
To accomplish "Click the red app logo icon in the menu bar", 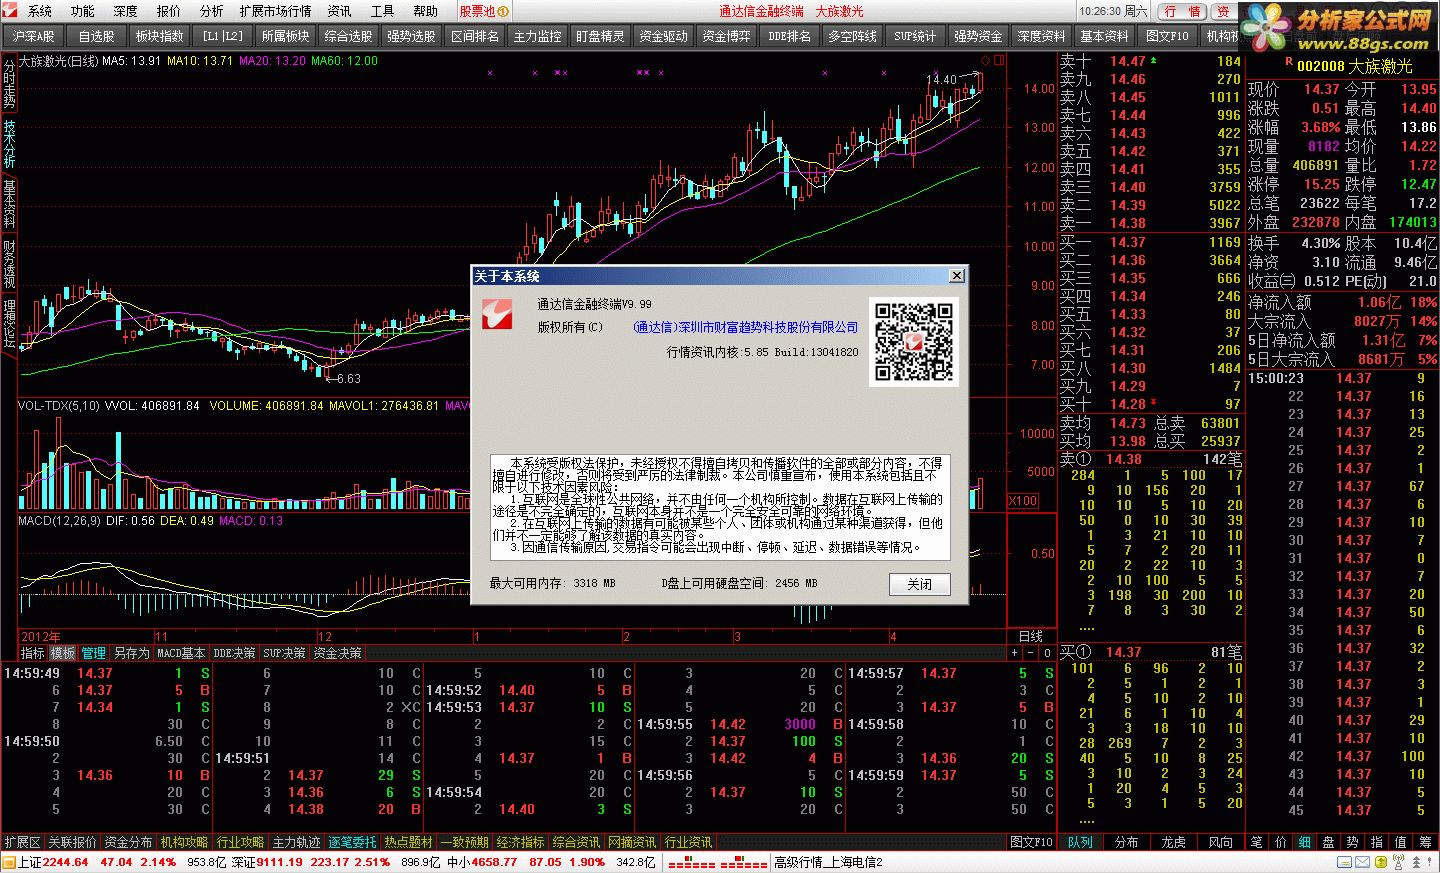I will [x=12, y=11].
